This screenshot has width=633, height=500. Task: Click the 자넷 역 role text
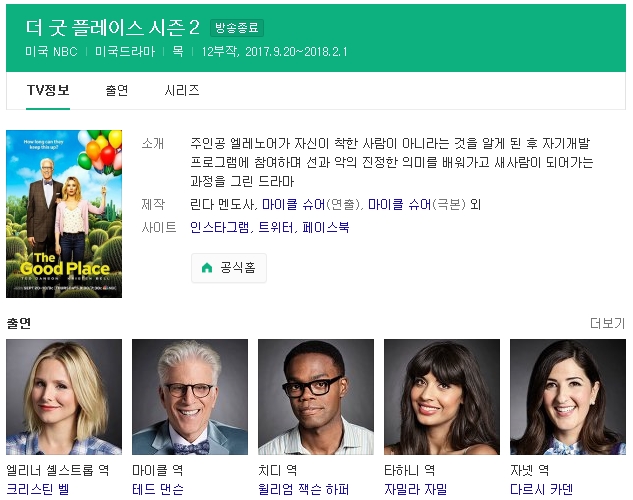[529, 470]
